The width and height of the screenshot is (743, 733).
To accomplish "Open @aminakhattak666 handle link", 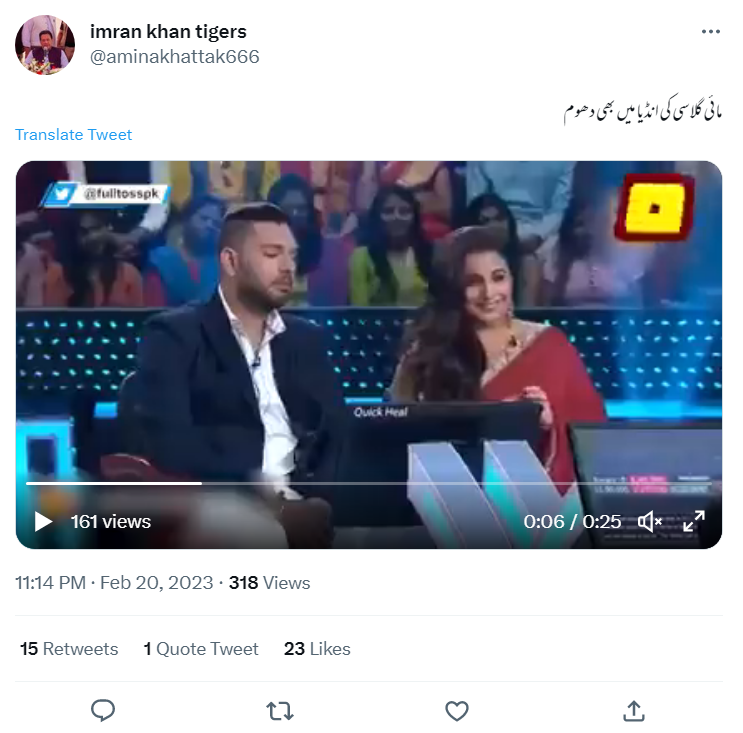I will click(x=174, y=57).
